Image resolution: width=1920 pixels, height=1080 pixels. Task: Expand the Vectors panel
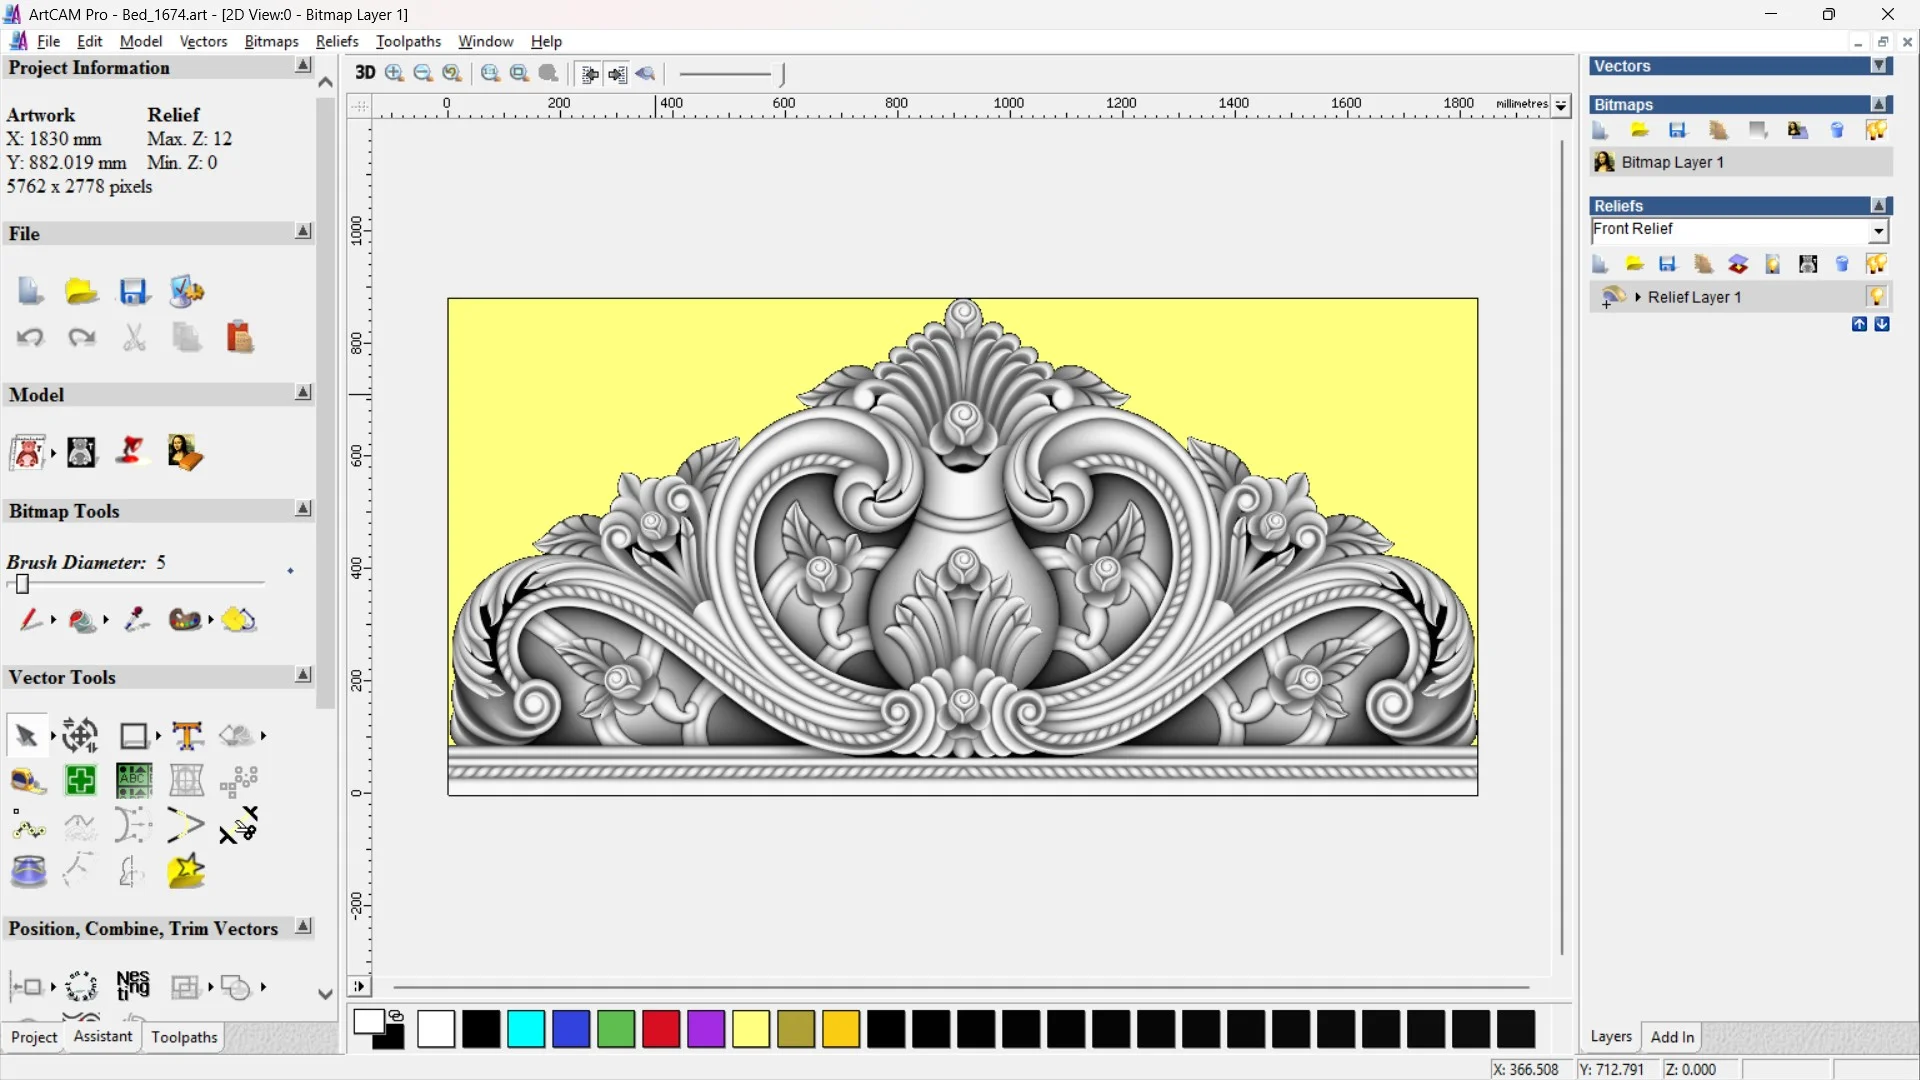pyautogui.click(x=1879, y=66)
